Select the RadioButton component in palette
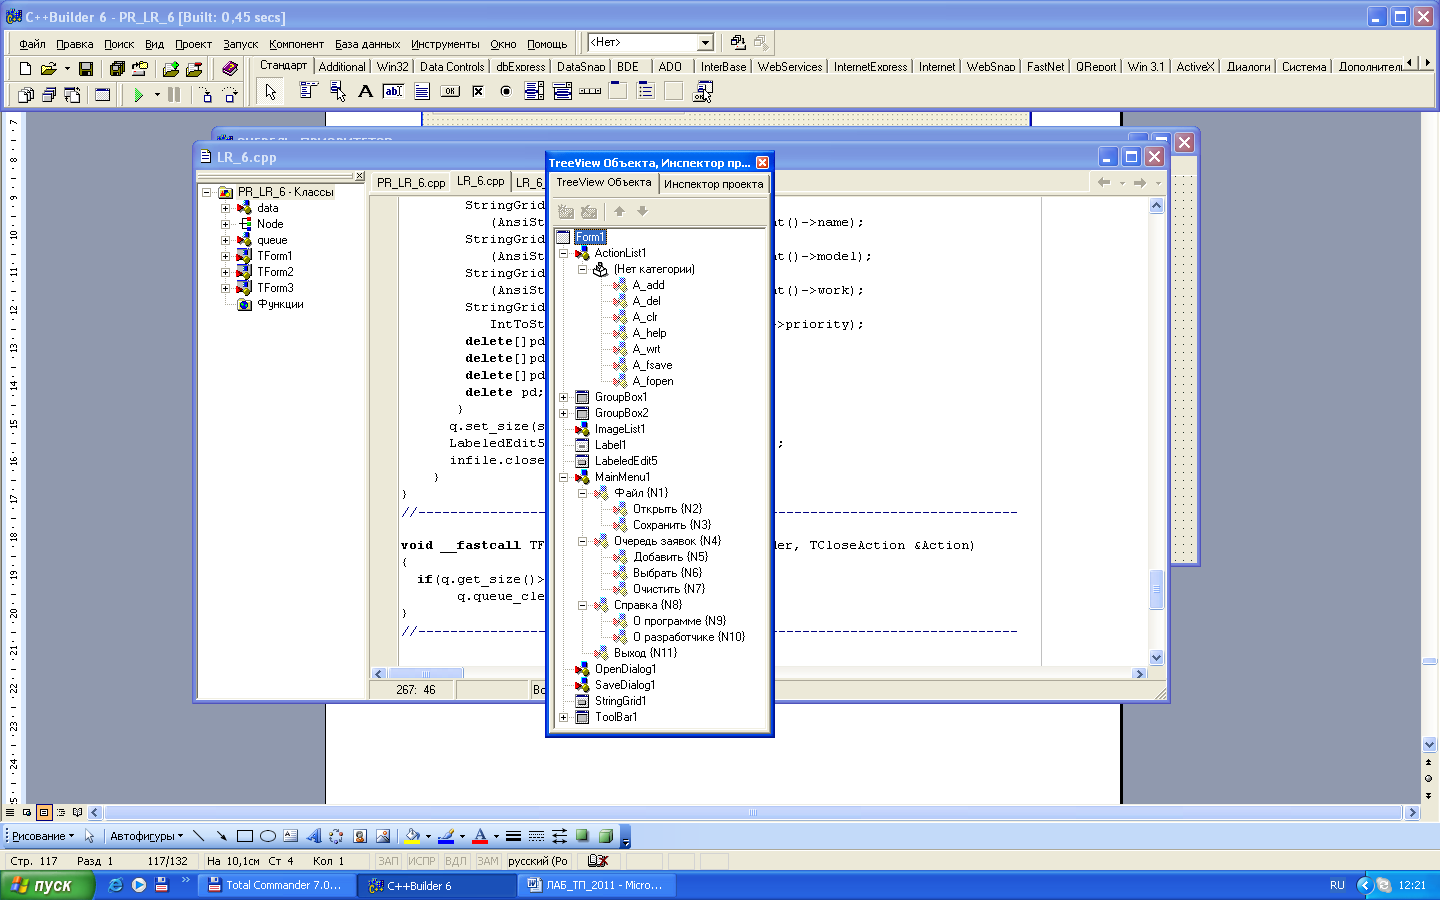The image size is (1440, 900). 506,91
